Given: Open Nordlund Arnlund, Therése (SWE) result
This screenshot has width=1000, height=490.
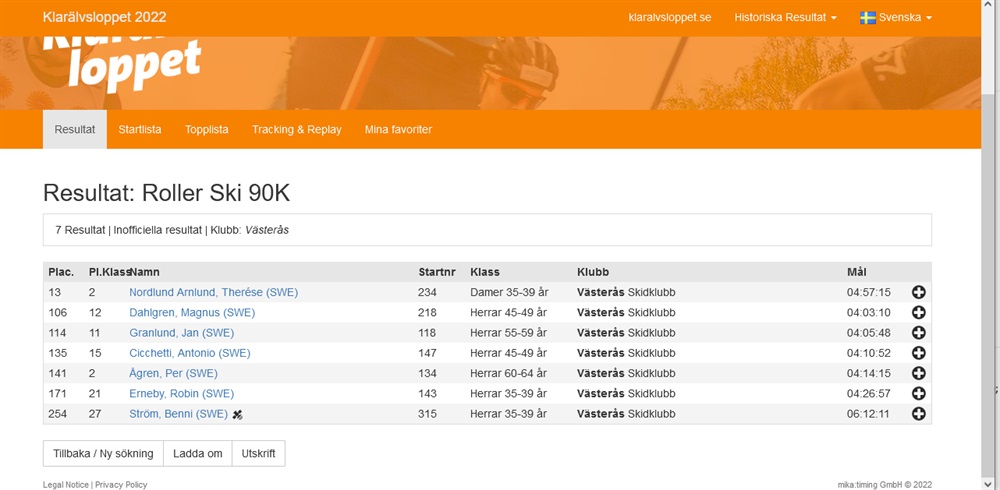Looking at the screenshot, I should (214, 292).
